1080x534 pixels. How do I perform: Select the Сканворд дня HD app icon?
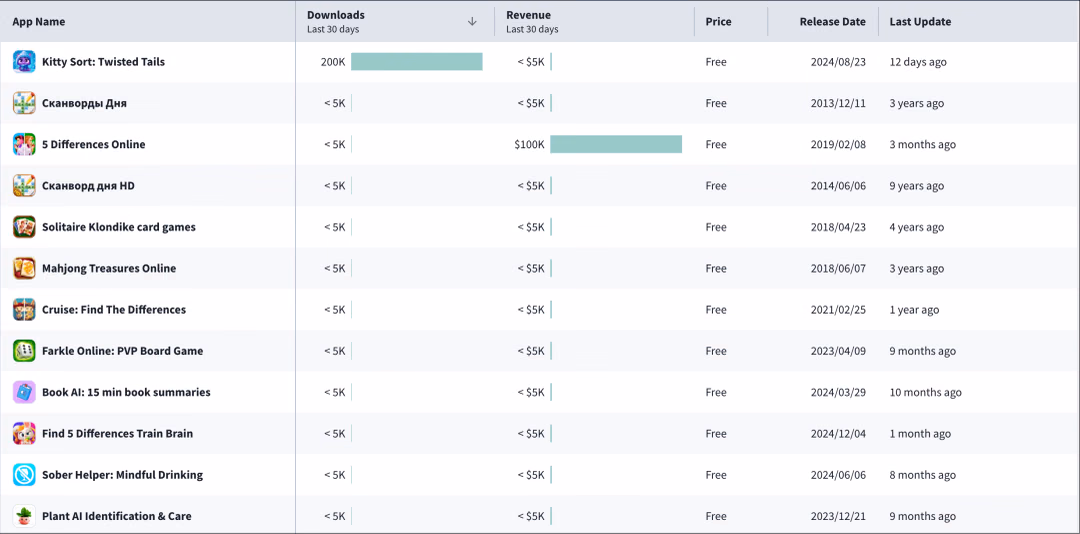click(x=24, y=186)
